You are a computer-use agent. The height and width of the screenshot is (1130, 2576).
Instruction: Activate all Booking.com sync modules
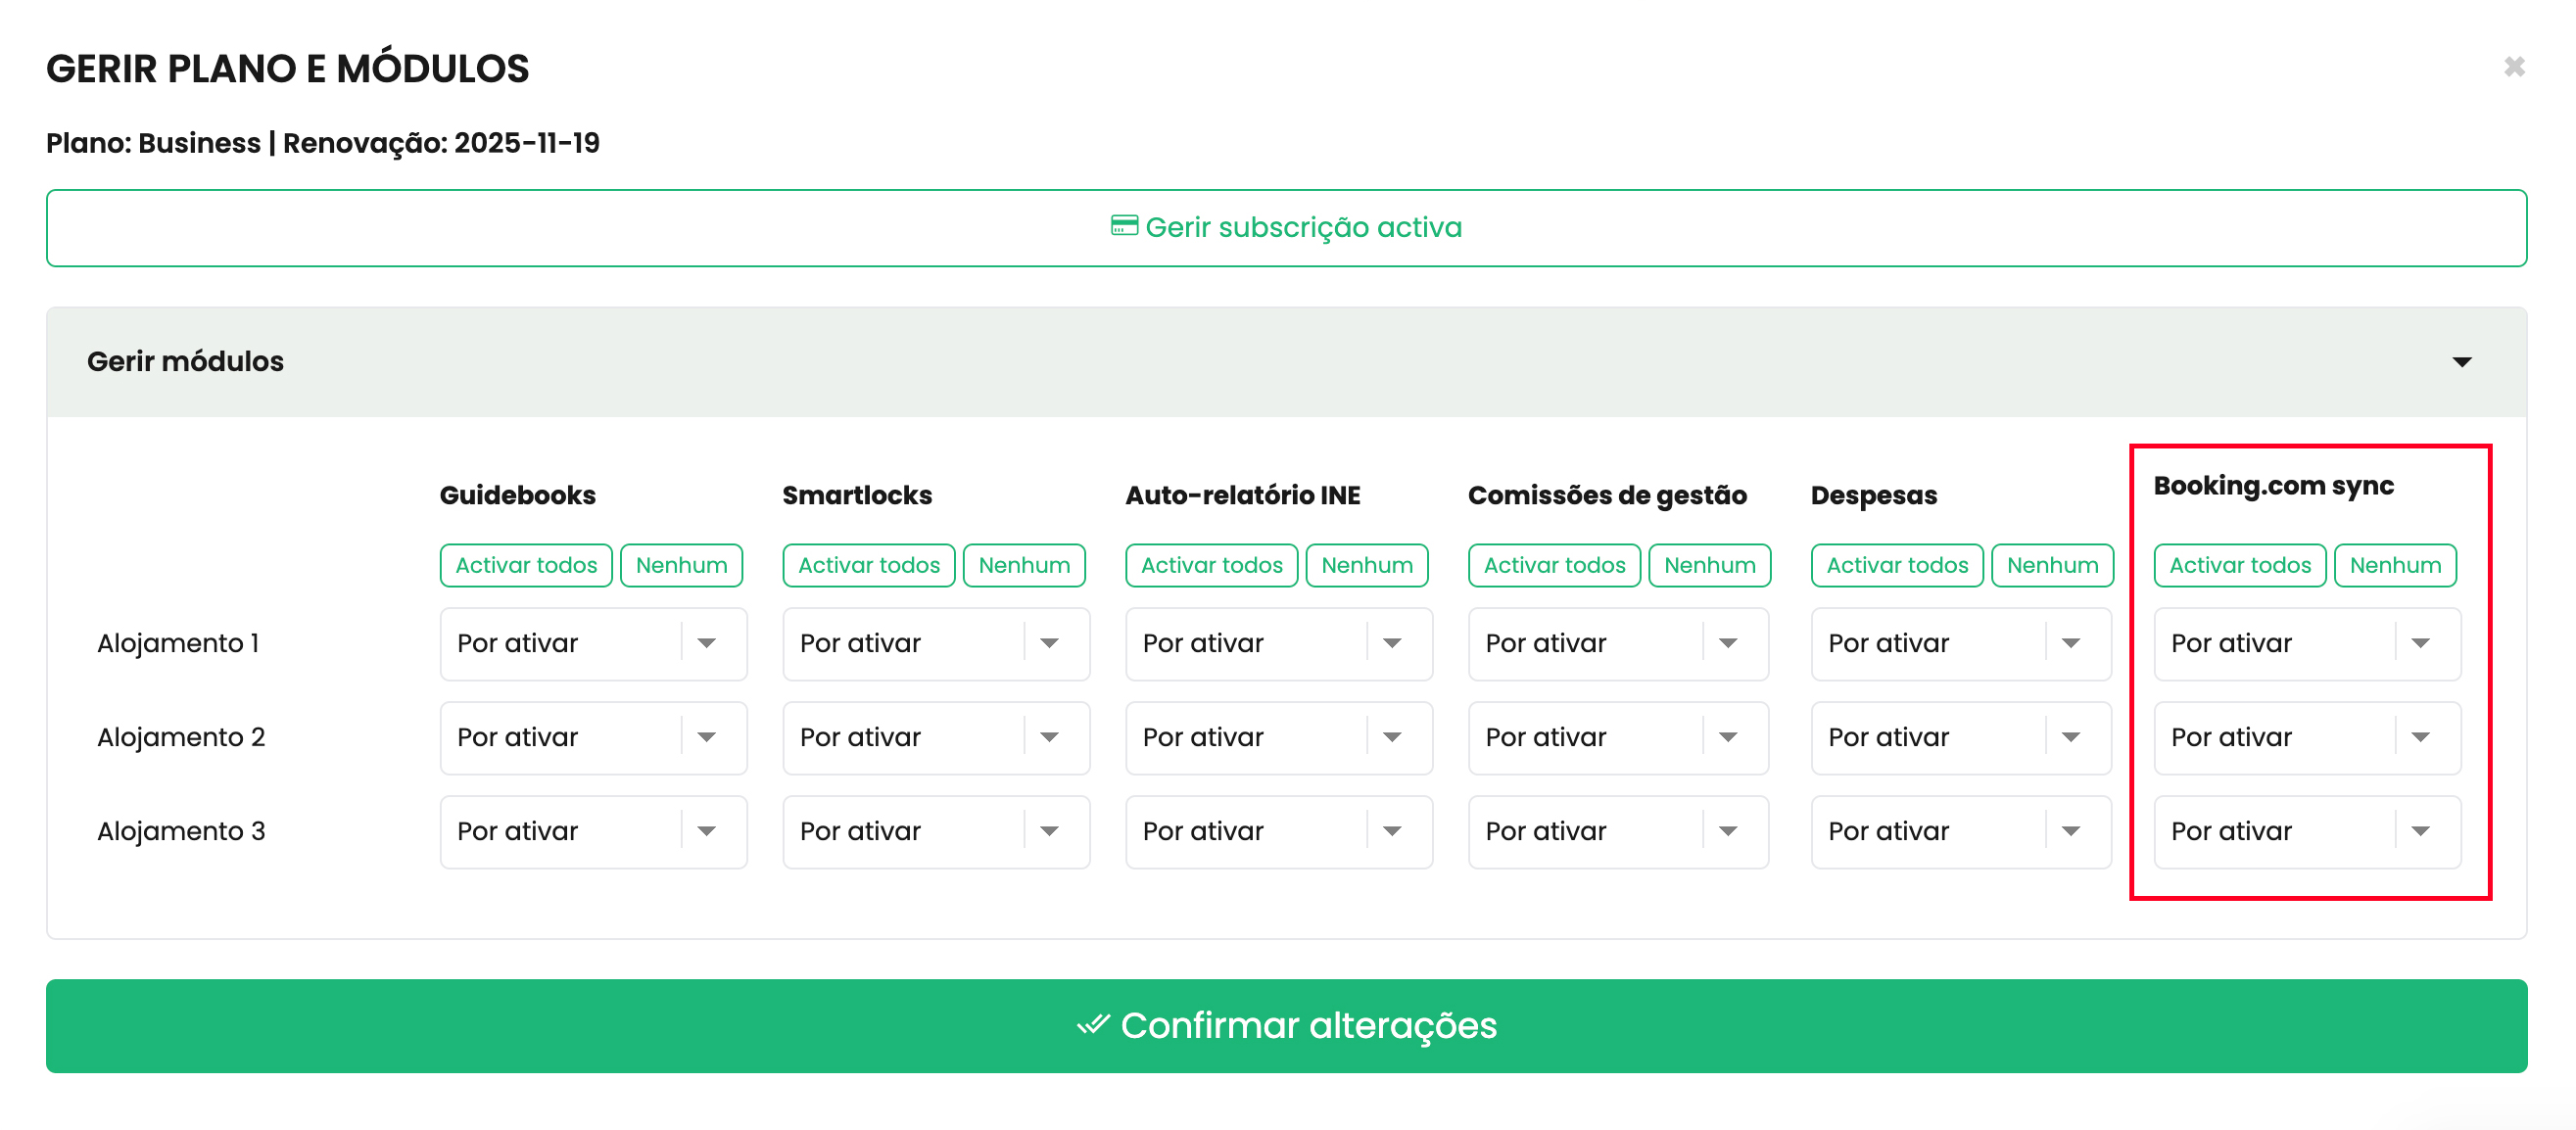2240,565
